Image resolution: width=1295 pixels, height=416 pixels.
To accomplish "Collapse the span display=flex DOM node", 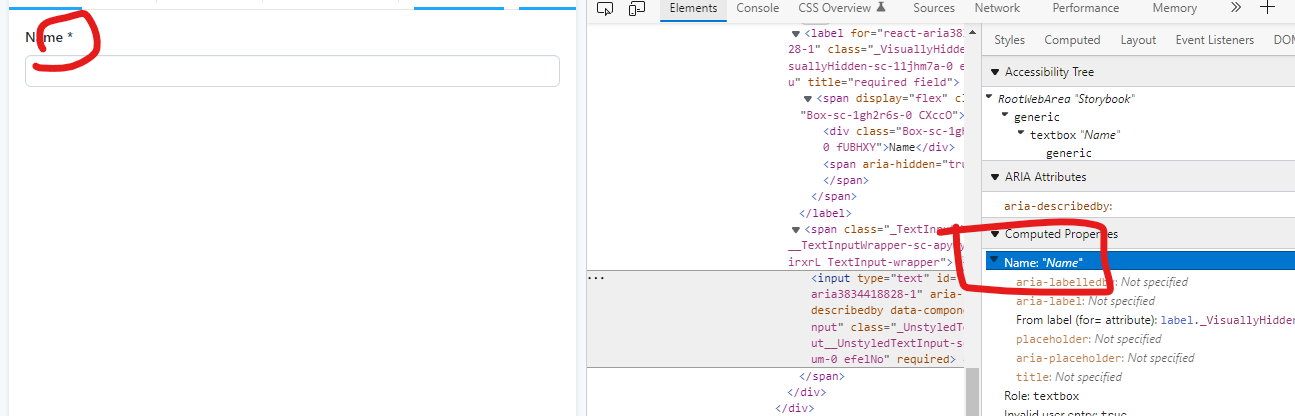I will (809, 98).
